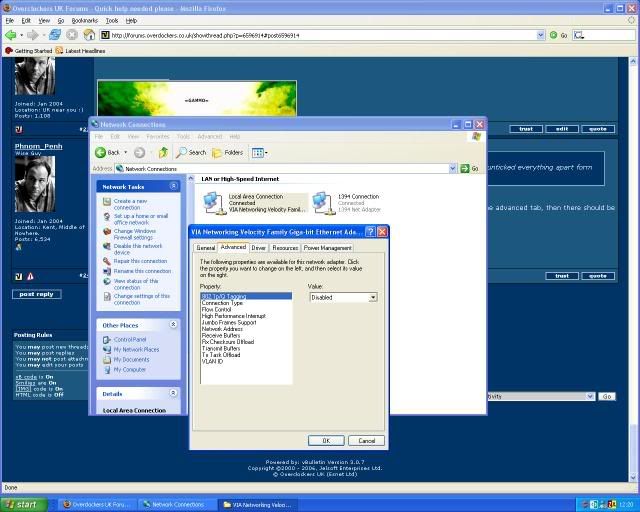Click the Start button

22,505
